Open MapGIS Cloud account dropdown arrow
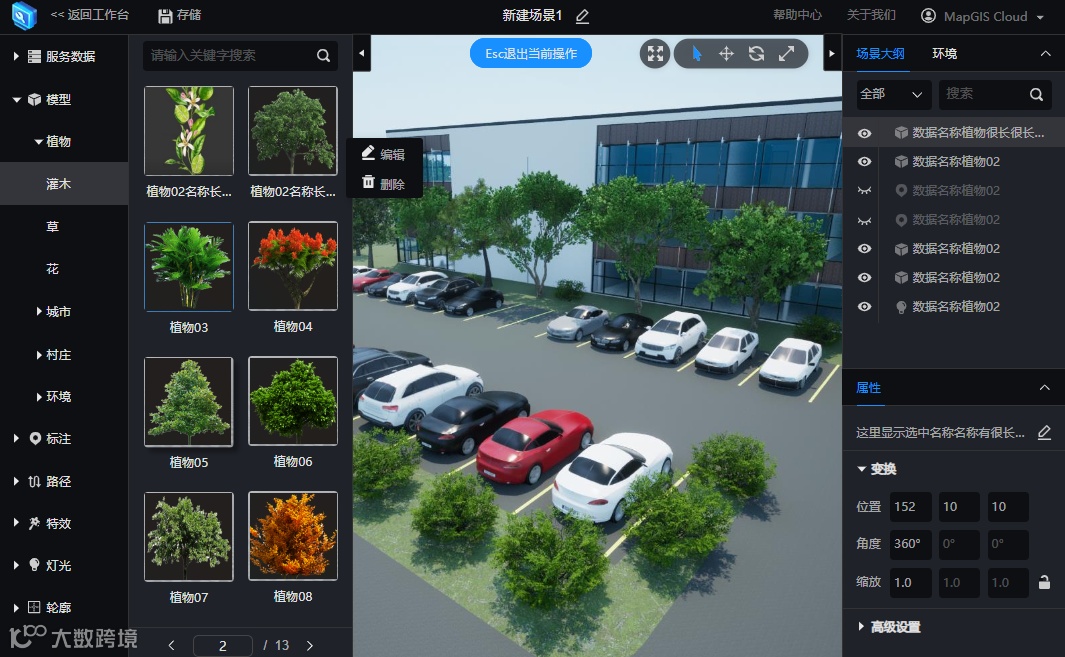 [1041, 17]
